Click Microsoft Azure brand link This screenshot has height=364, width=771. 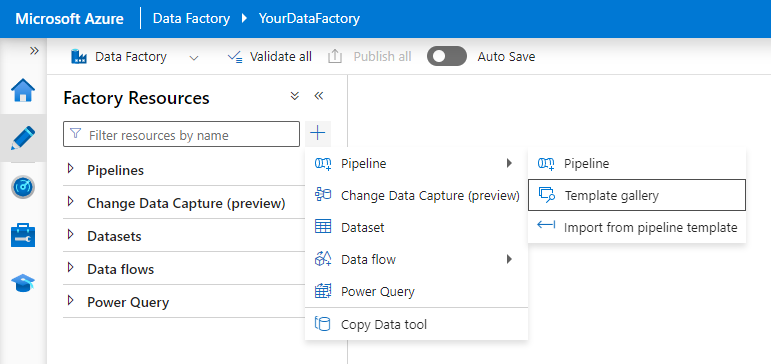(69, 19)
